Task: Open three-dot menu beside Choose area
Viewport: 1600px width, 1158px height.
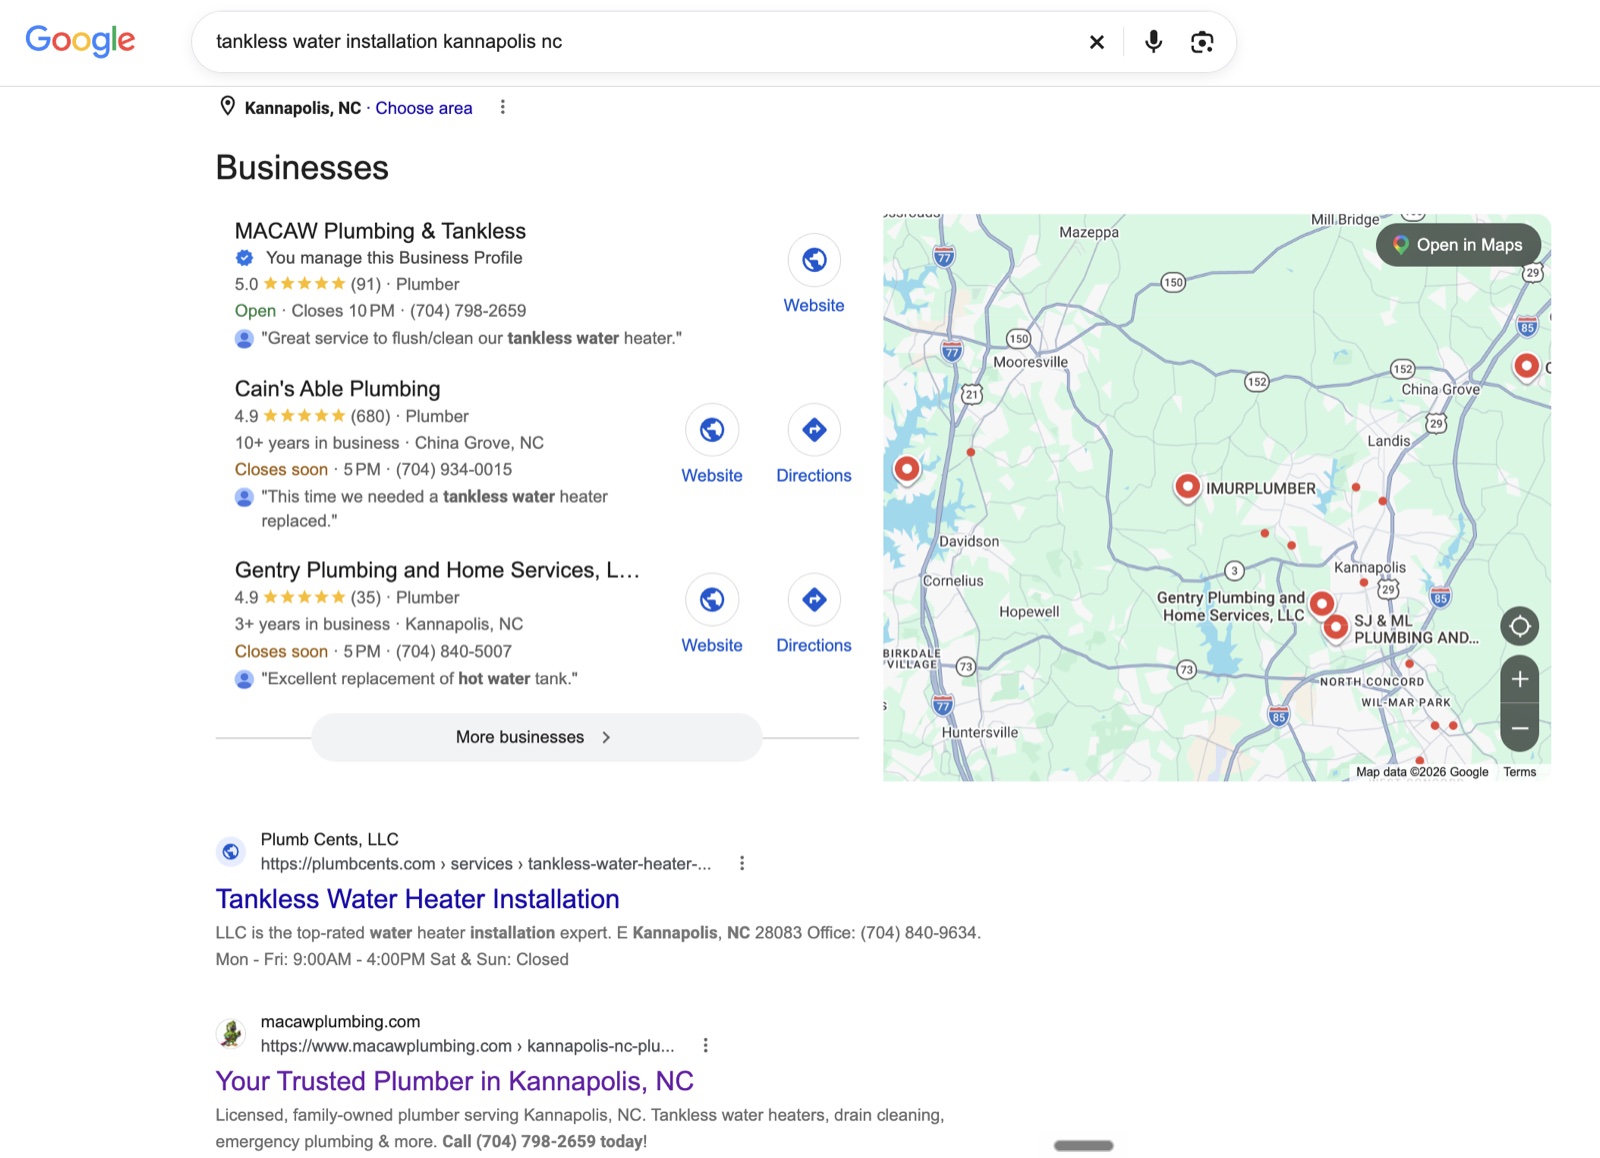Action: tap(503, 107)
